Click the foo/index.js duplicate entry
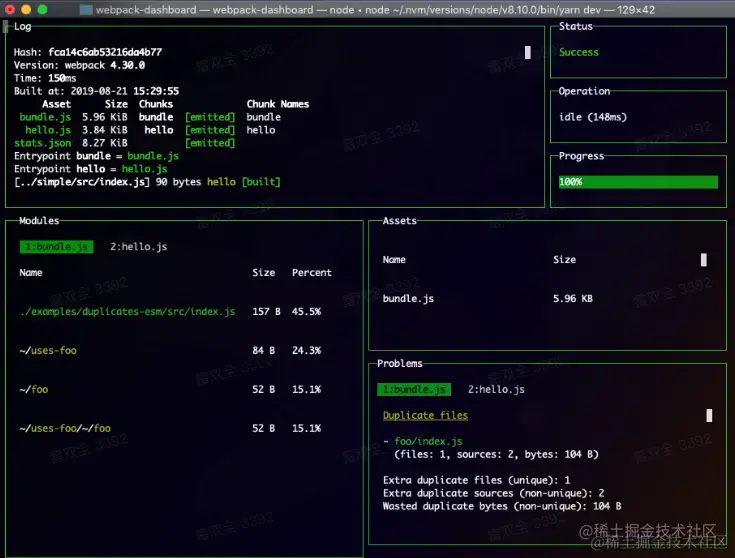 pos(428,441)
